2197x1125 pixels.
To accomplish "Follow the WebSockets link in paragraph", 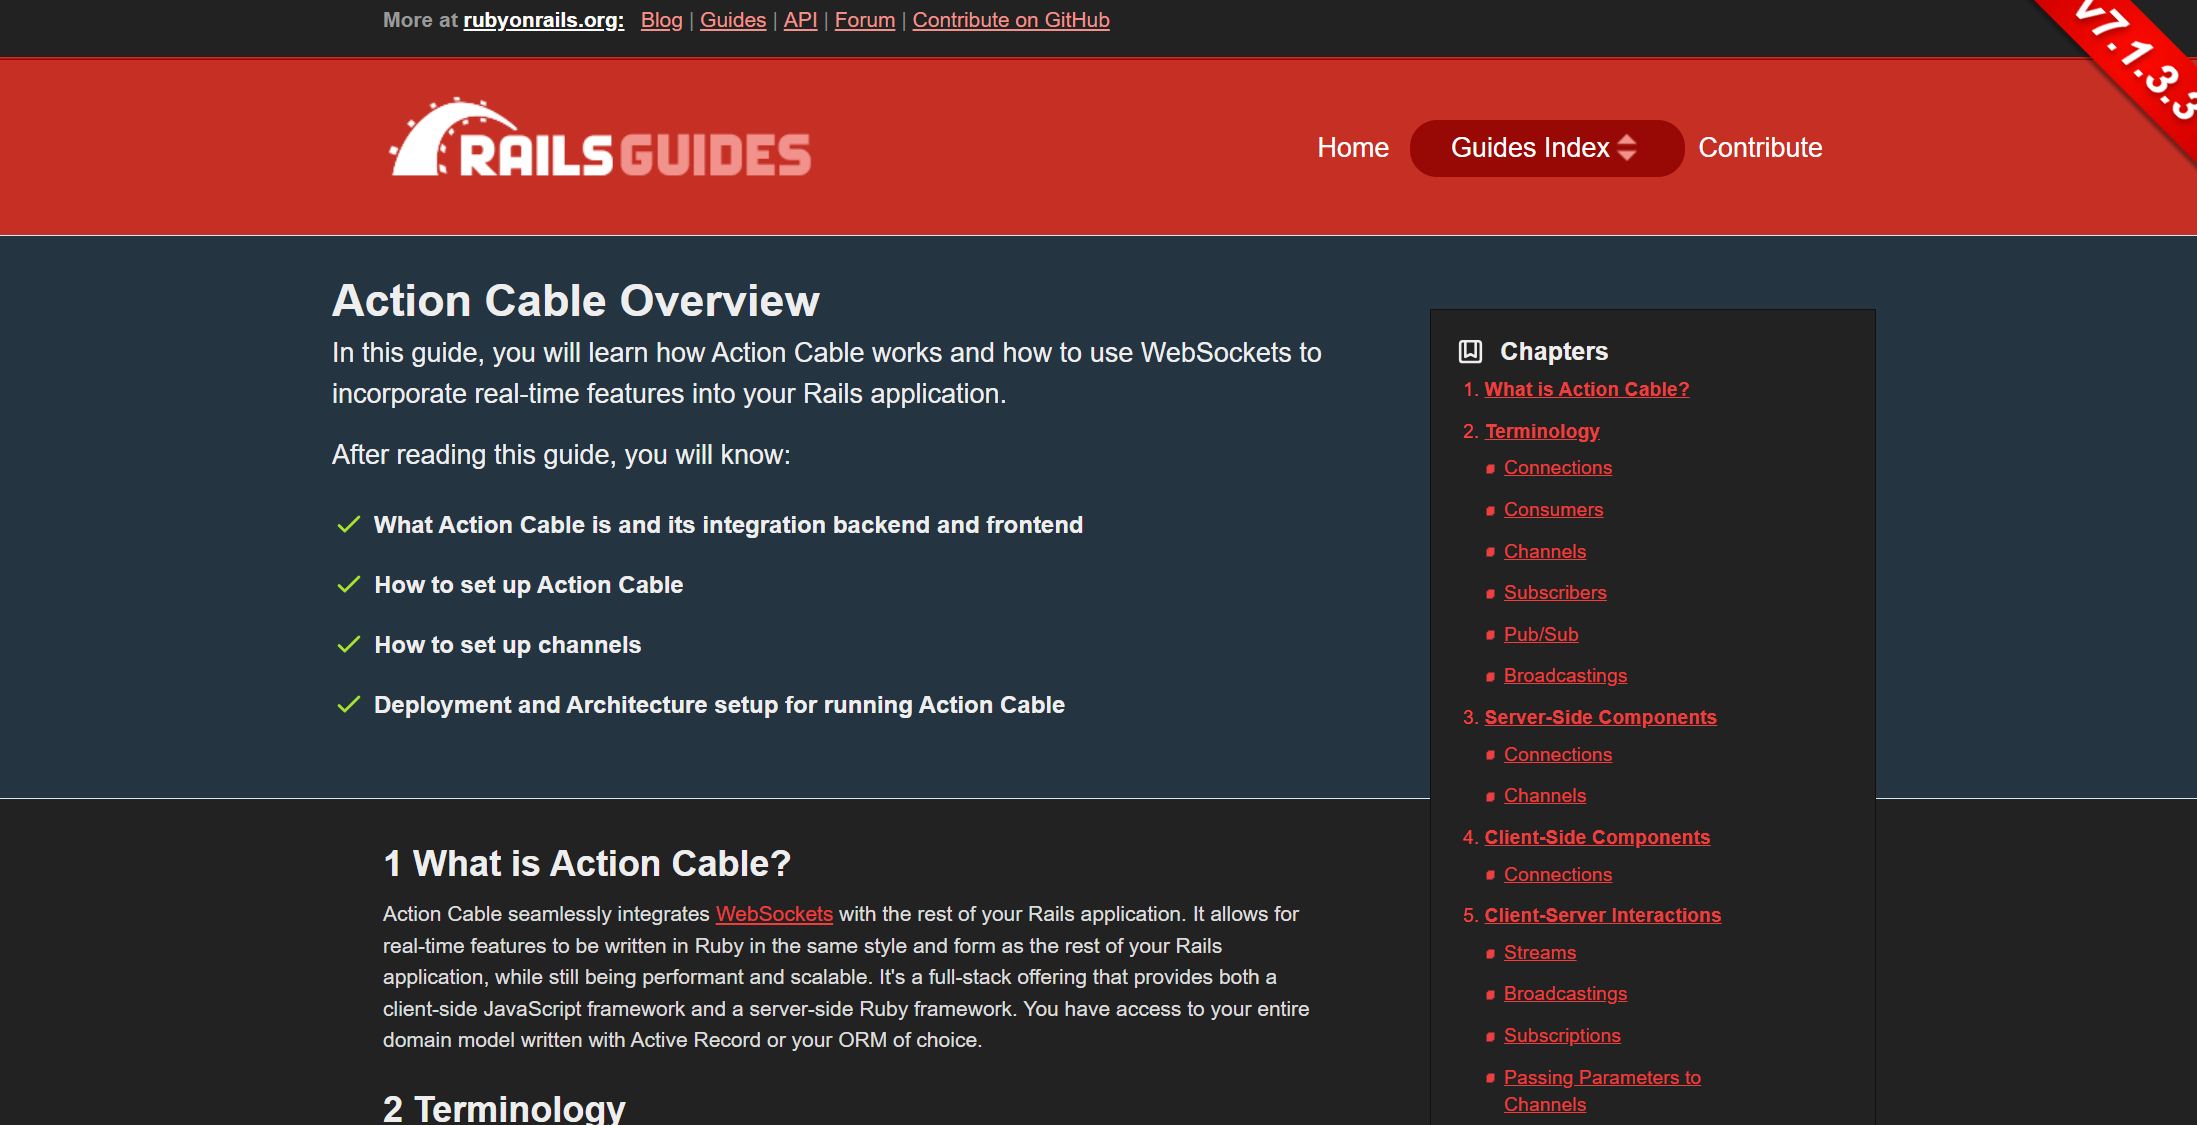I will click(x=774, y=914).
